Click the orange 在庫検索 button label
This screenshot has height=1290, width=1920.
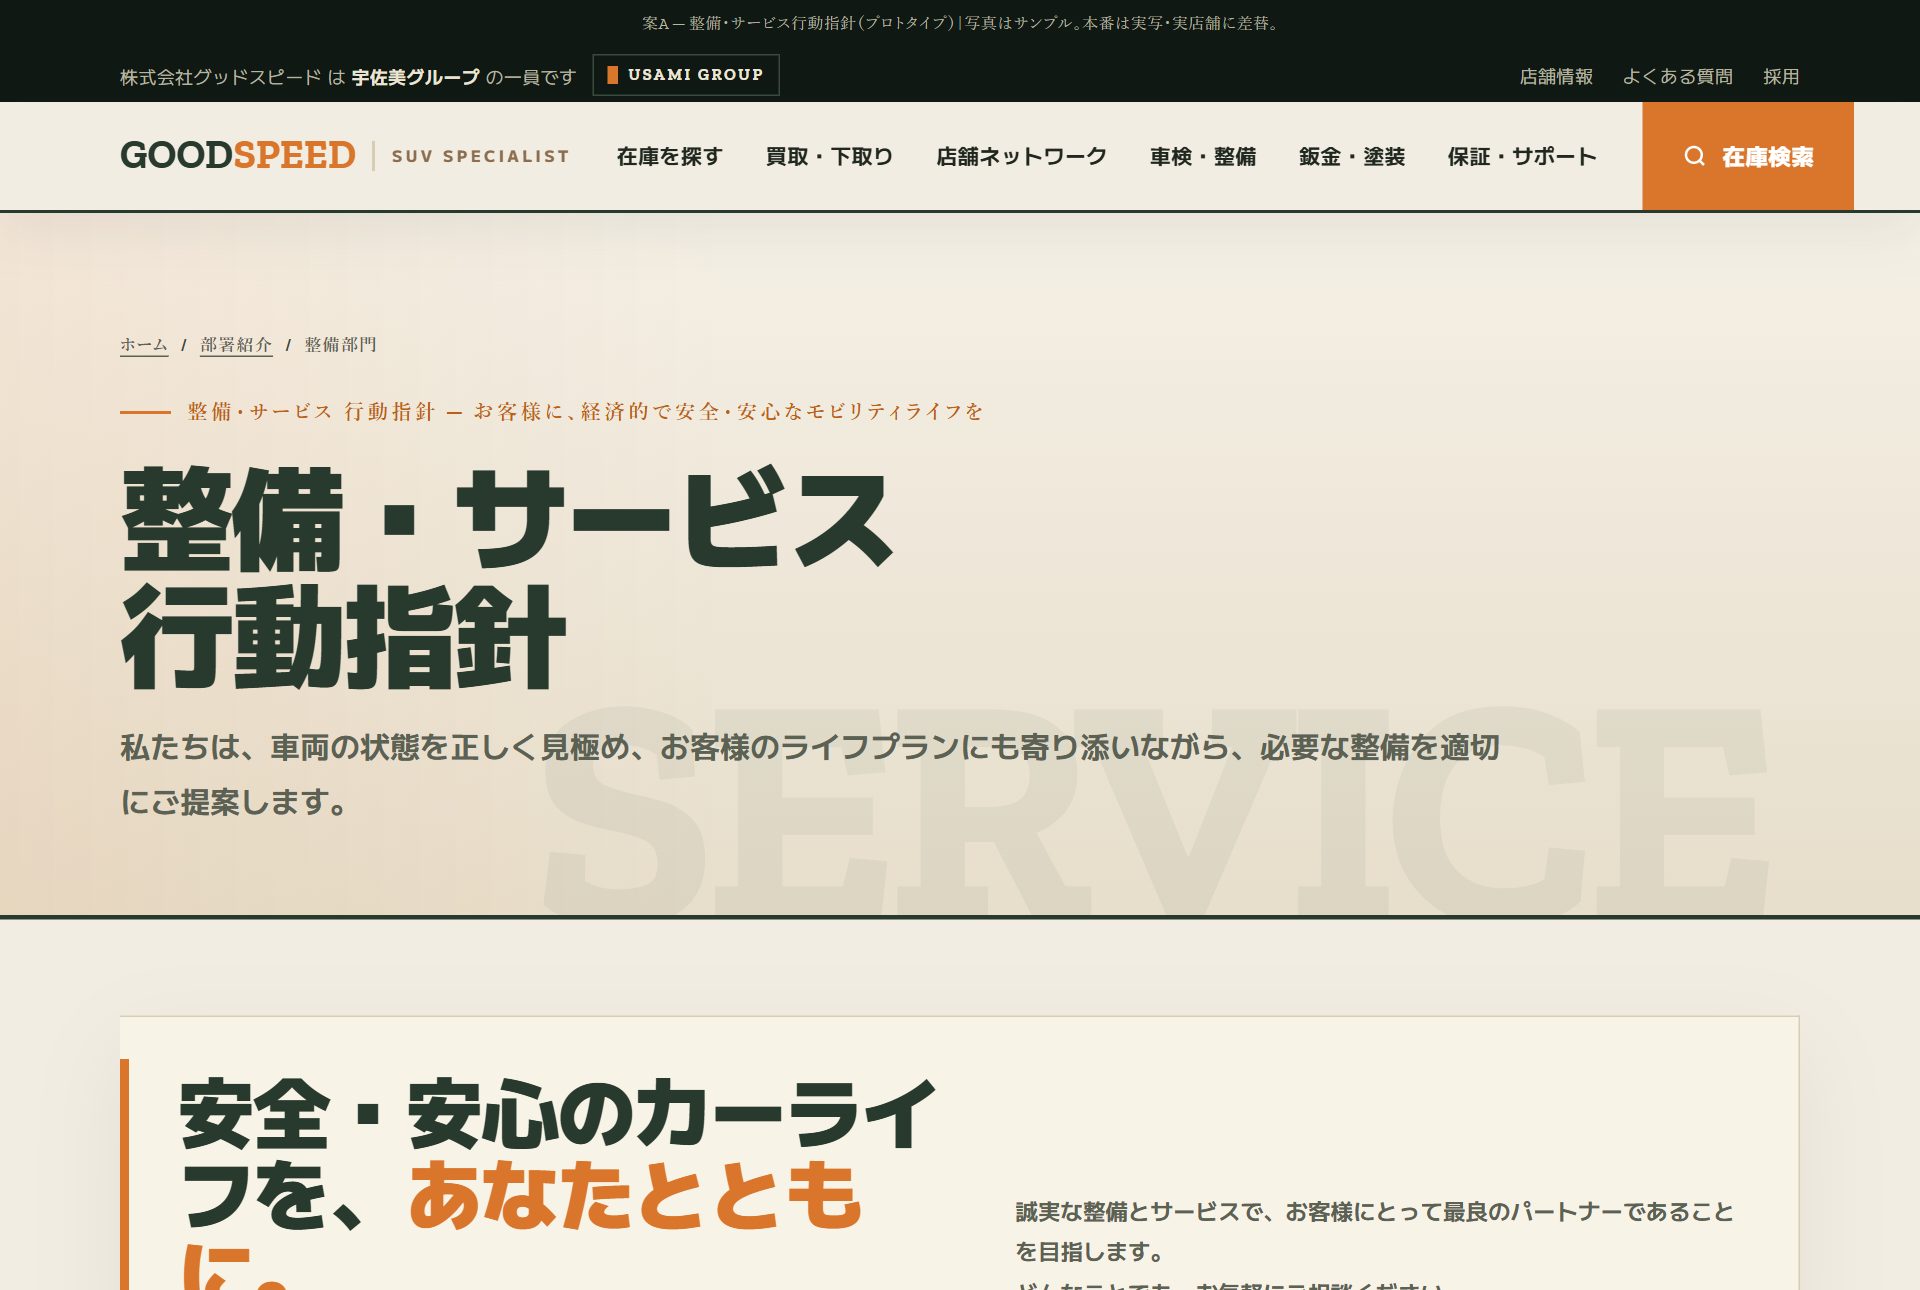pos(1767,157)
